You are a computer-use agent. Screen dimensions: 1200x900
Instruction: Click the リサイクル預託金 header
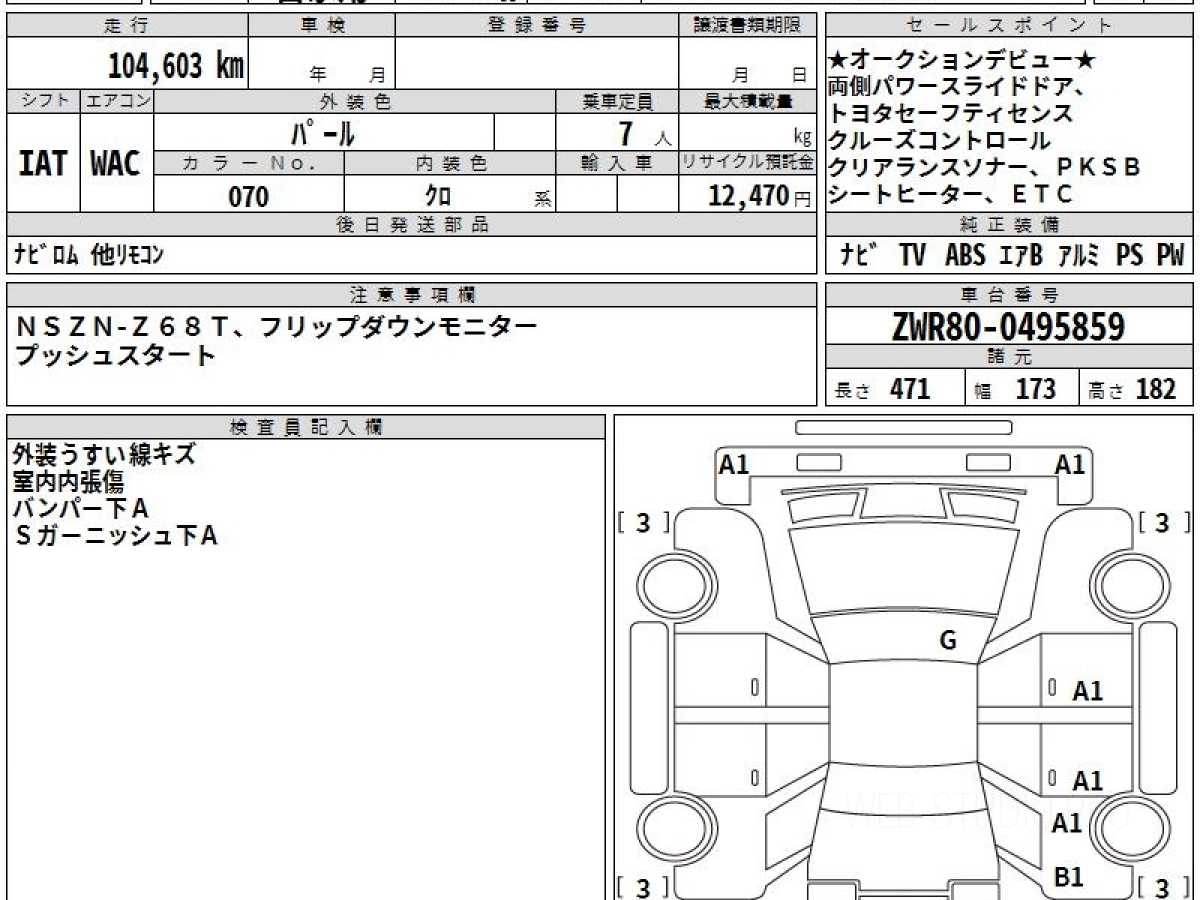click(747, 163)
